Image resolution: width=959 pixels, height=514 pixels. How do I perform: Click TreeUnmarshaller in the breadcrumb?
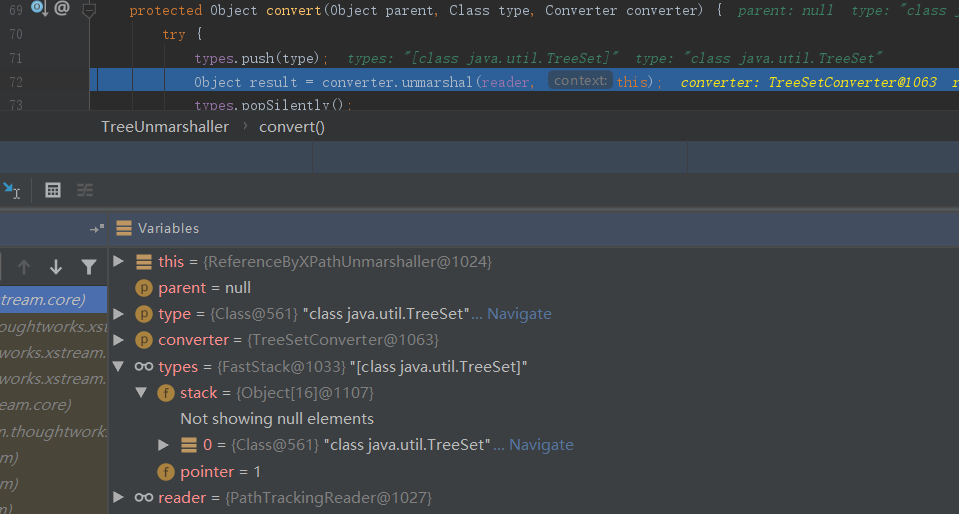coord(164,127)
